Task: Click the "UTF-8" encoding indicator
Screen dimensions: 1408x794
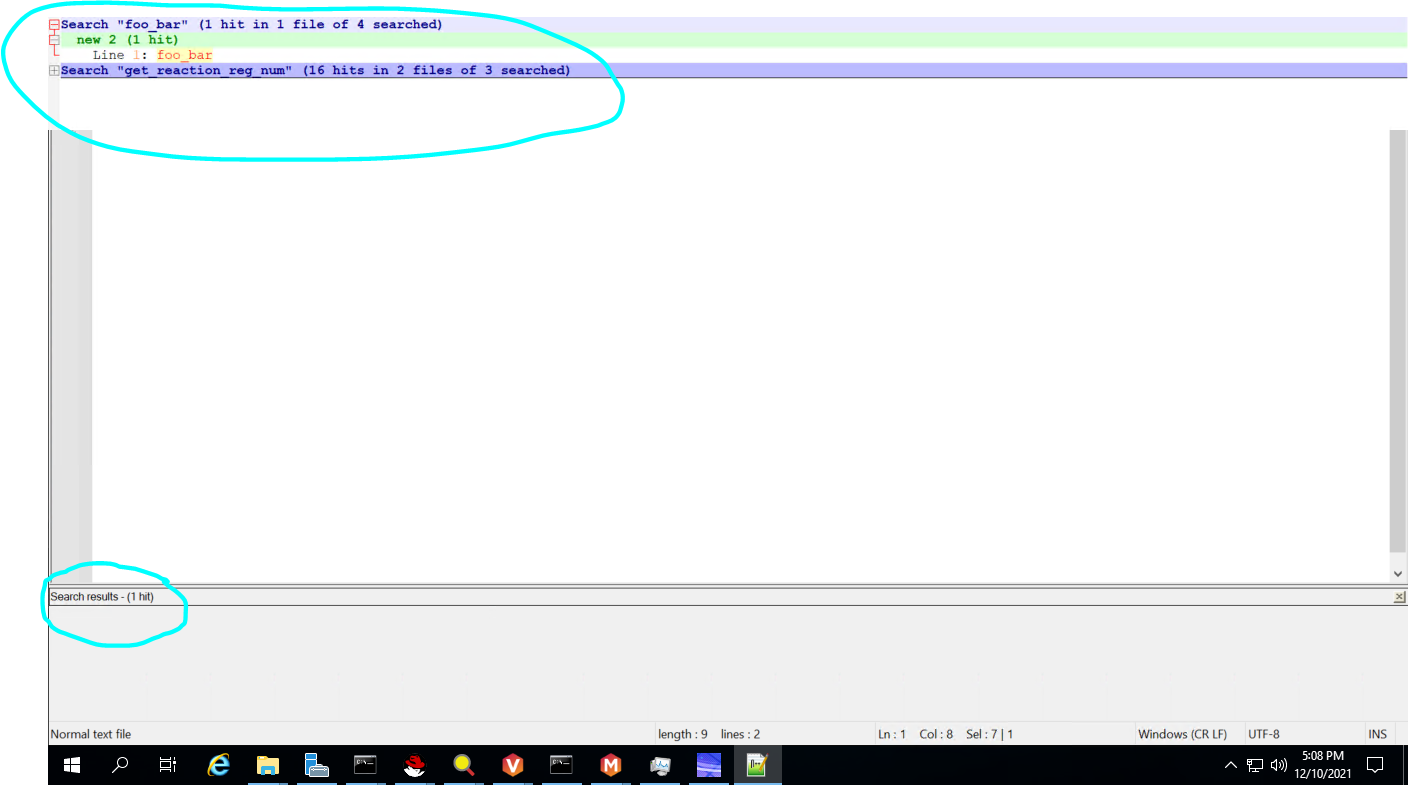Action: (x=1263, y=734)
